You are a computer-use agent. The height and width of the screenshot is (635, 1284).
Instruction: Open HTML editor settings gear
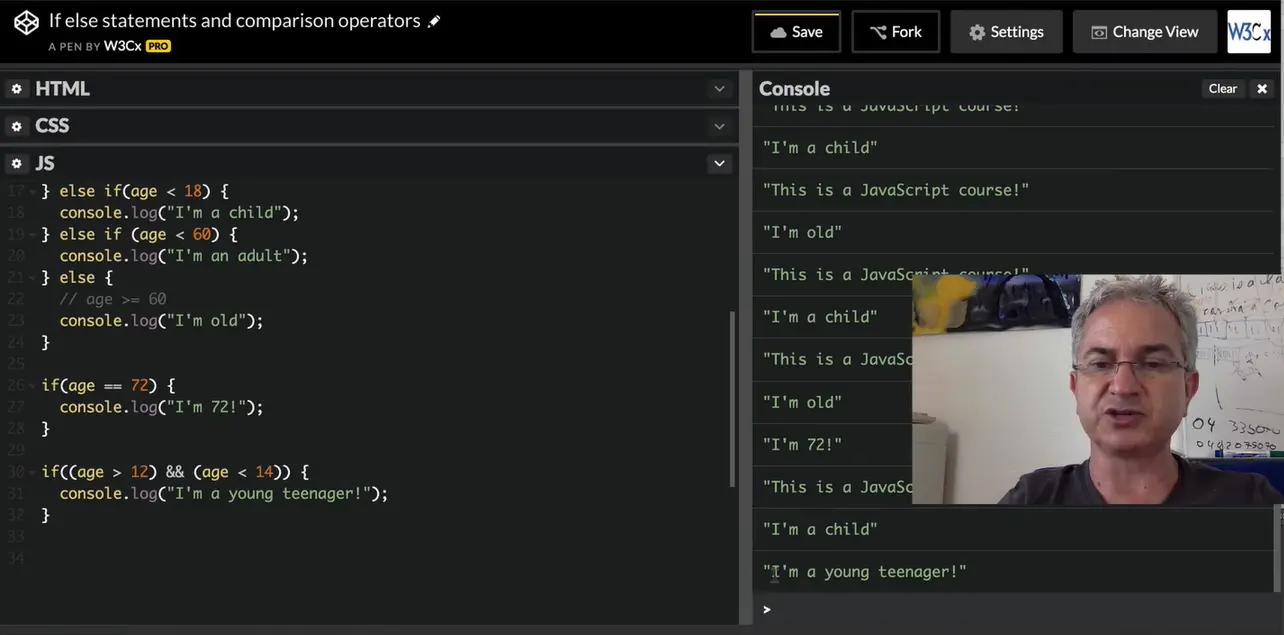click(17, 89)
